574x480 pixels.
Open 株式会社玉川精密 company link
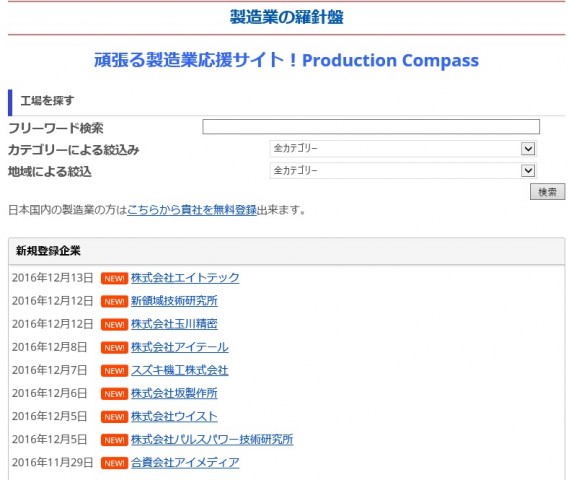coord(174,324)
